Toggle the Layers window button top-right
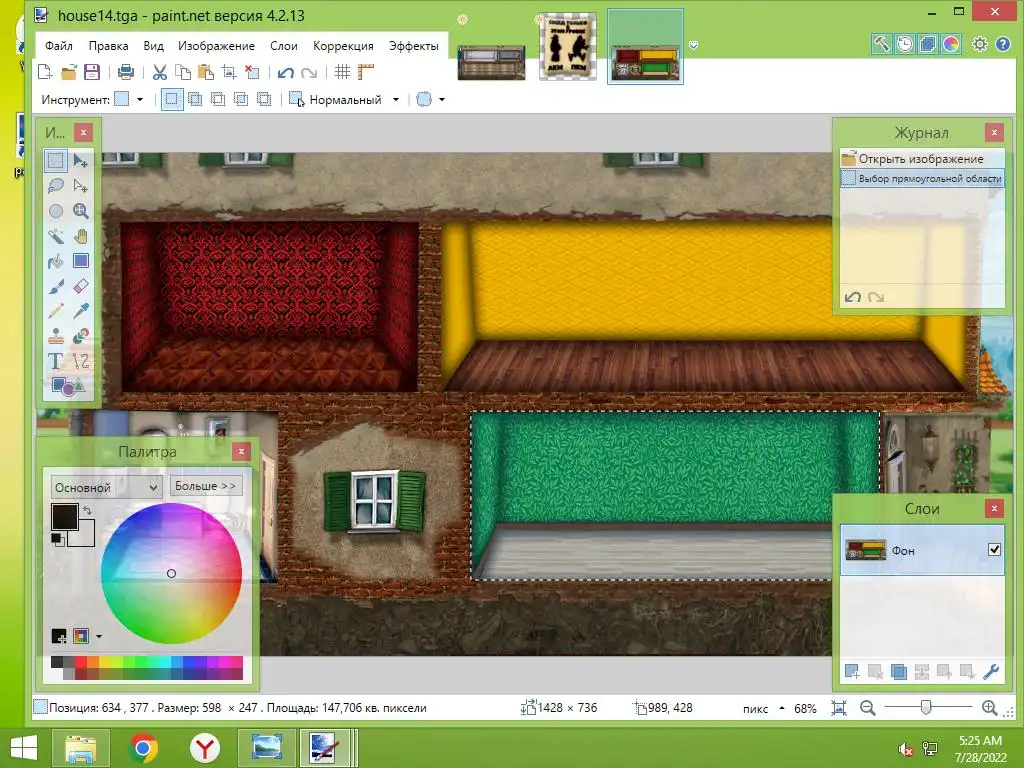This screenshot has width=1024, height=768. (927, 44)
